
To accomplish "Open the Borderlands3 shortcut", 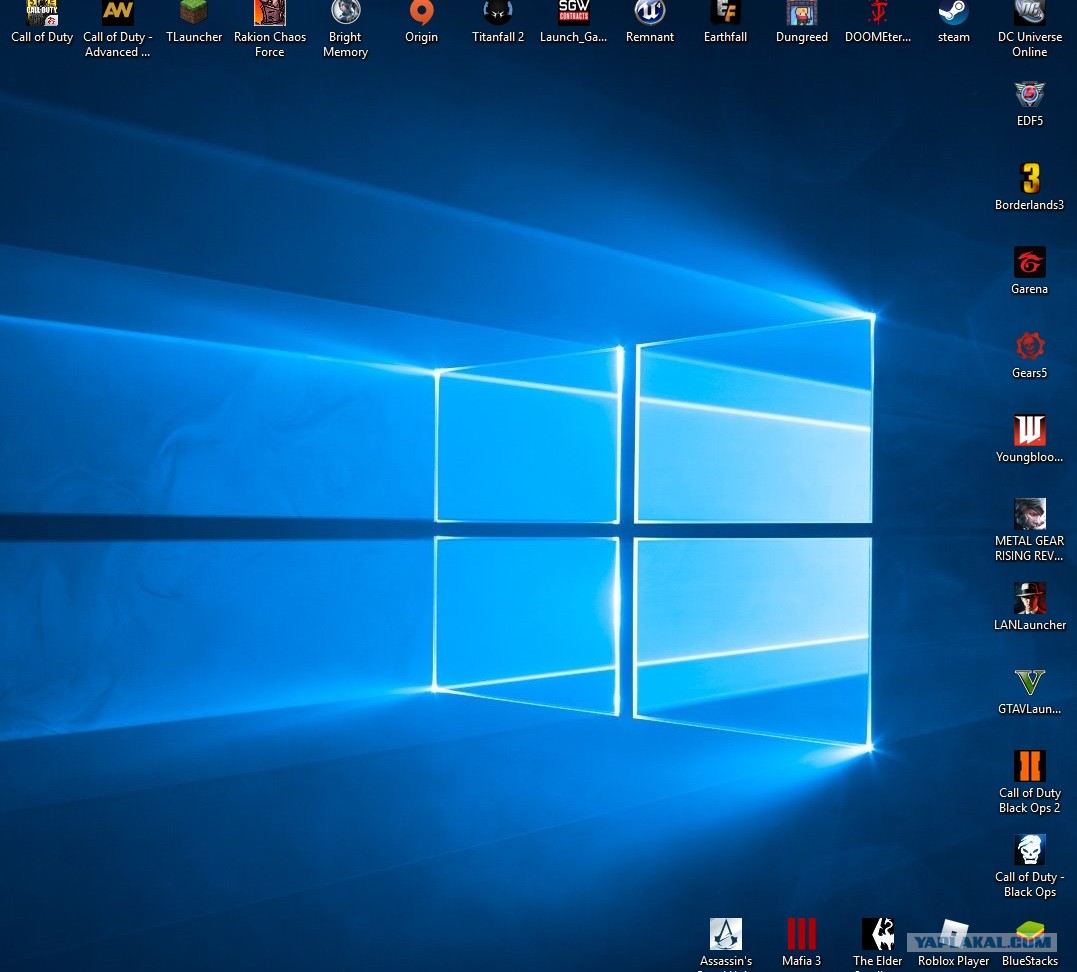I will click(x=1030, y=187).
